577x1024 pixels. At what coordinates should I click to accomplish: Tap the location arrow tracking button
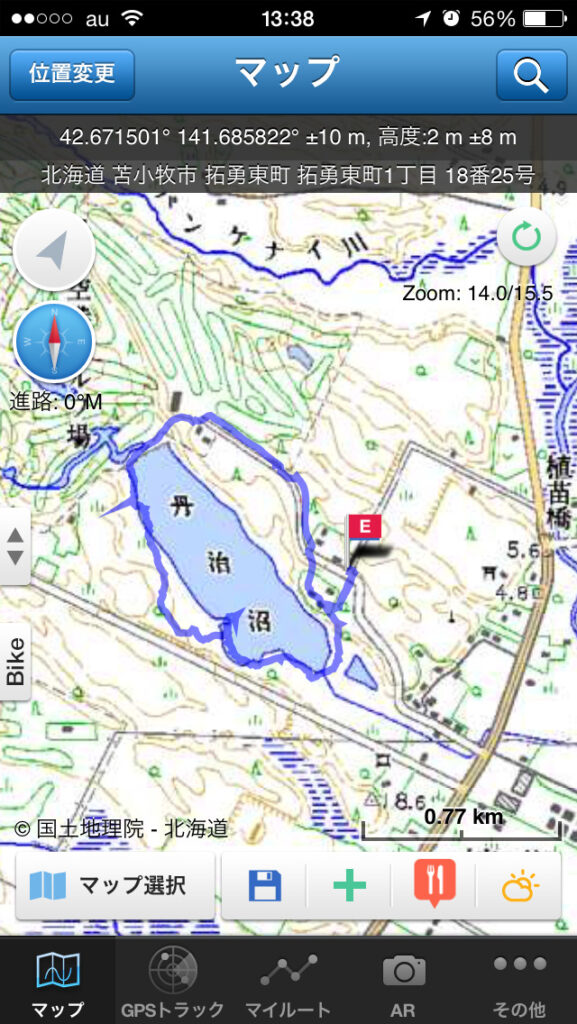pos(54,251)
